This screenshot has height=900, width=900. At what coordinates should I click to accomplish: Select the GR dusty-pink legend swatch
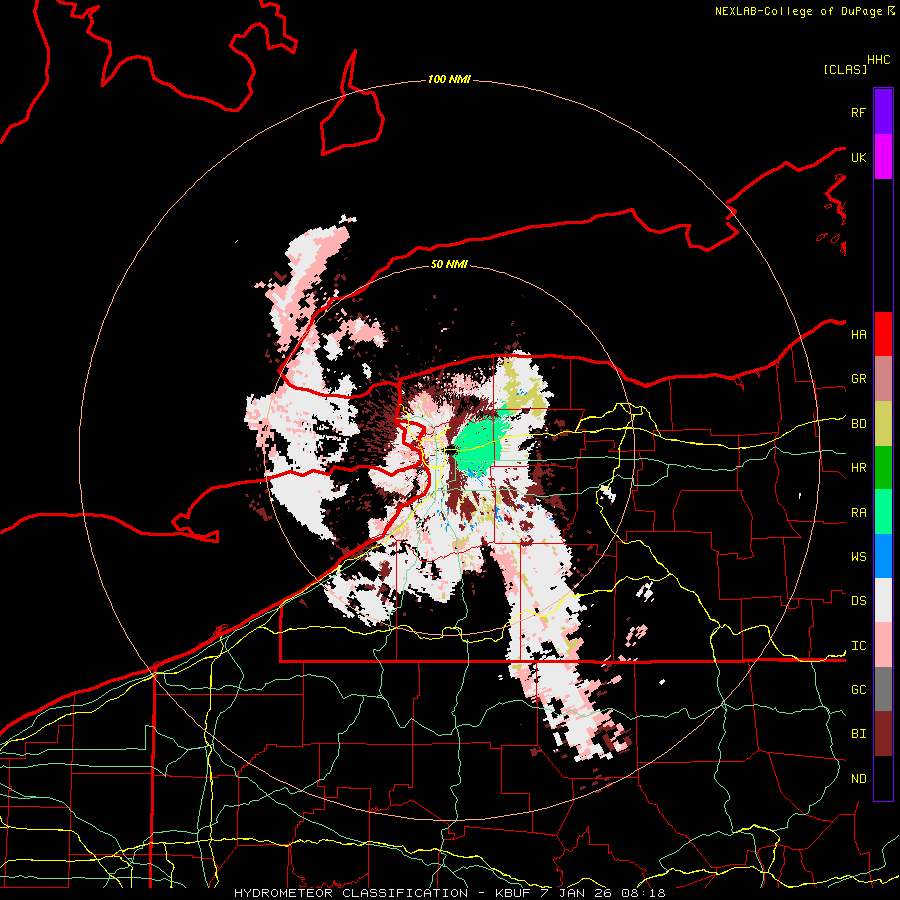pyautogui.click(x=883, y=379)
